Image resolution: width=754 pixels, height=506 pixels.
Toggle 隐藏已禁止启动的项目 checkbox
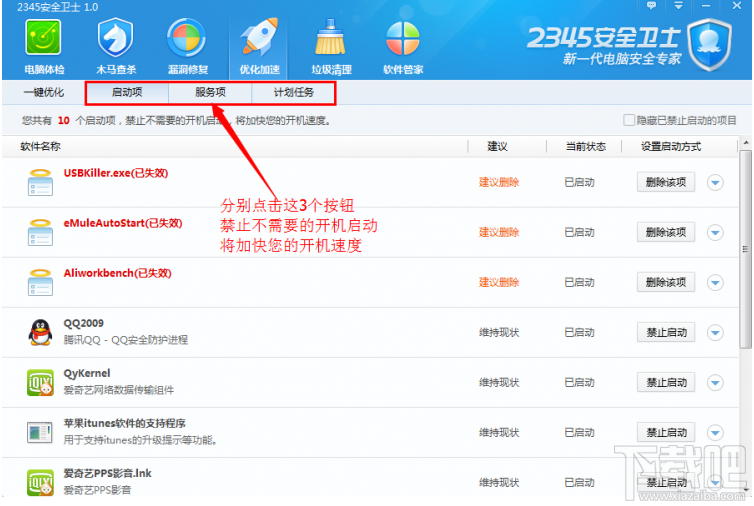pos(629,120)
